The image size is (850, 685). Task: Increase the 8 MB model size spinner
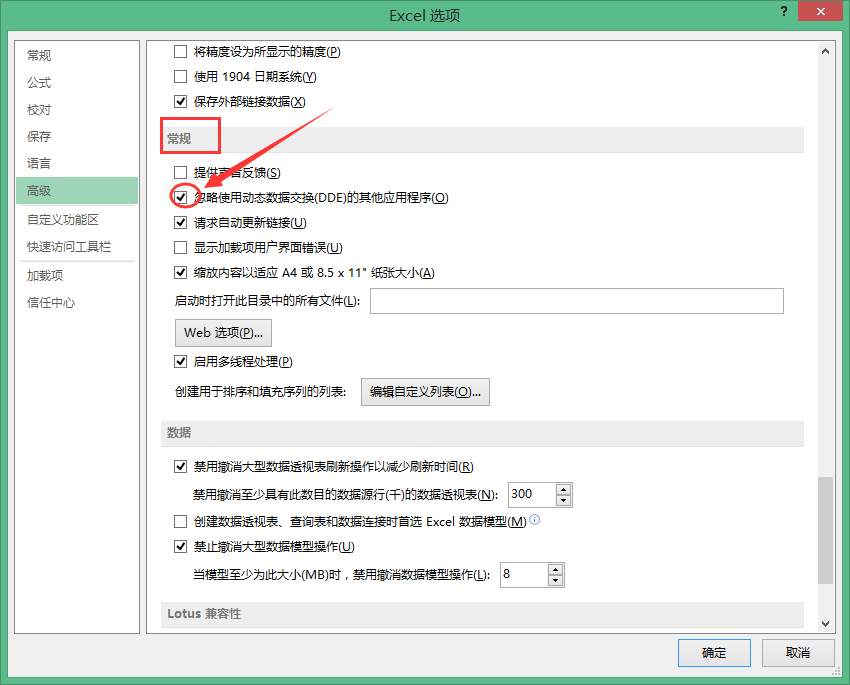click(x=556, y=569)
